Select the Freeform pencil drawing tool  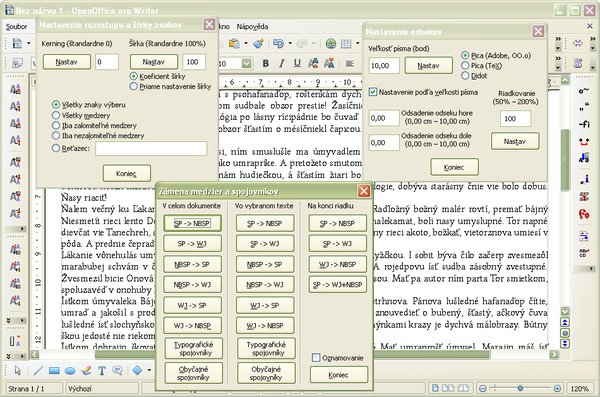pos(86,370)
